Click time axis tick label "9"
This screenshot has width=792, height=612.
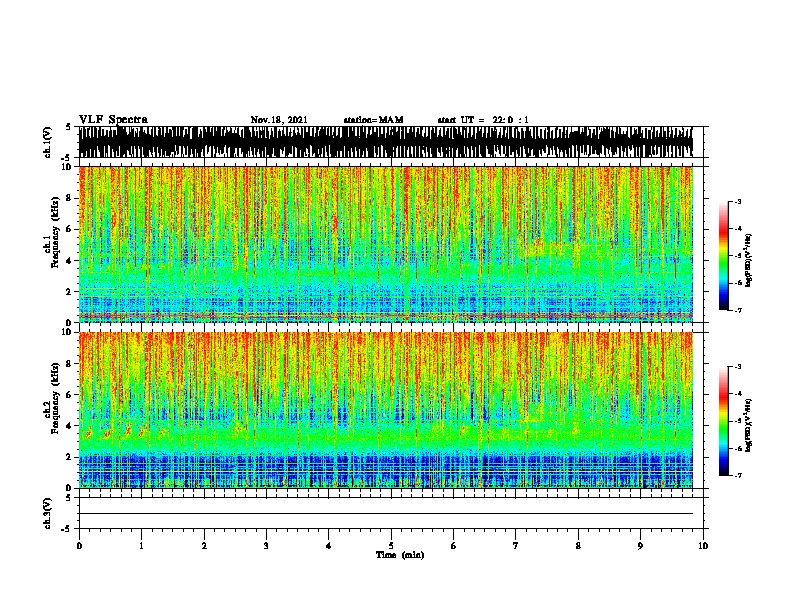pyautogui.click(x=640, y=546)
